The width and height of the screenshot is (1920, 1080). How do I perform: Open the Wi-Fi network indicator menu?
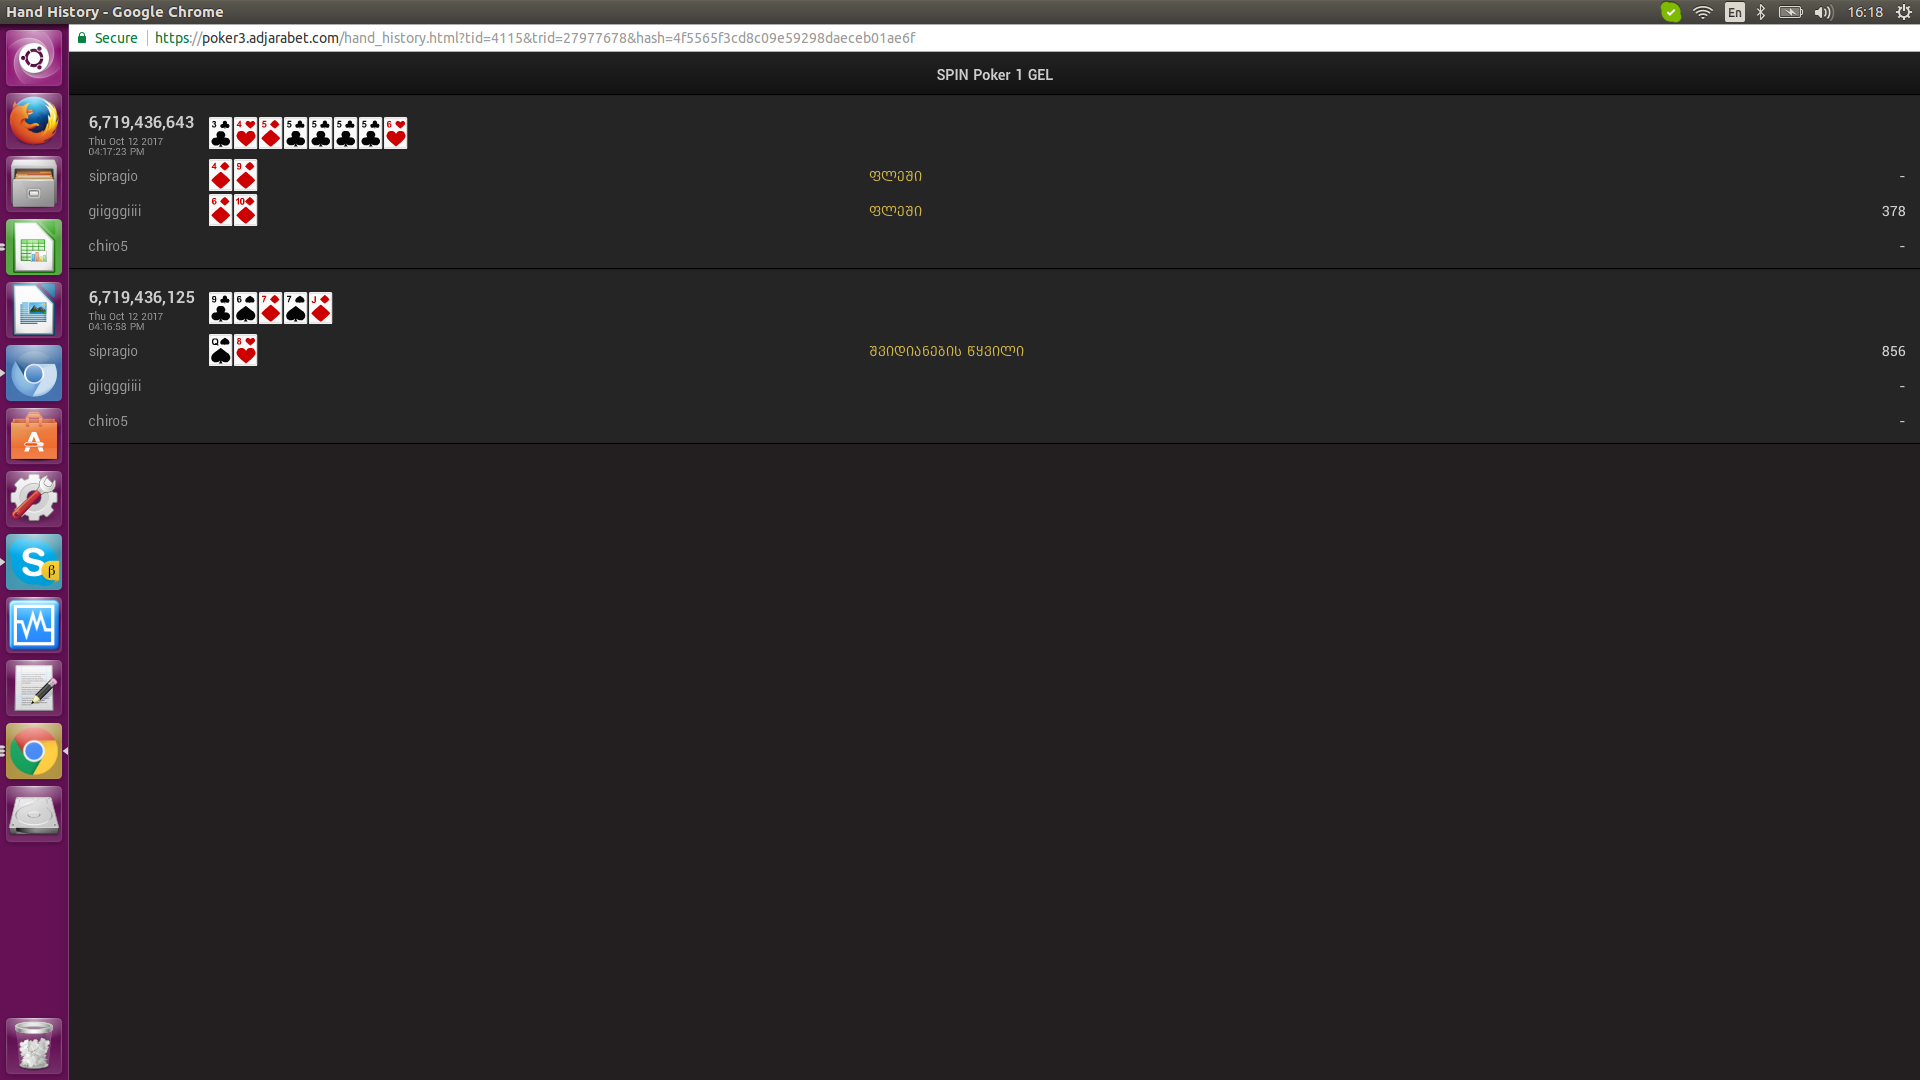click(1702, 12)
